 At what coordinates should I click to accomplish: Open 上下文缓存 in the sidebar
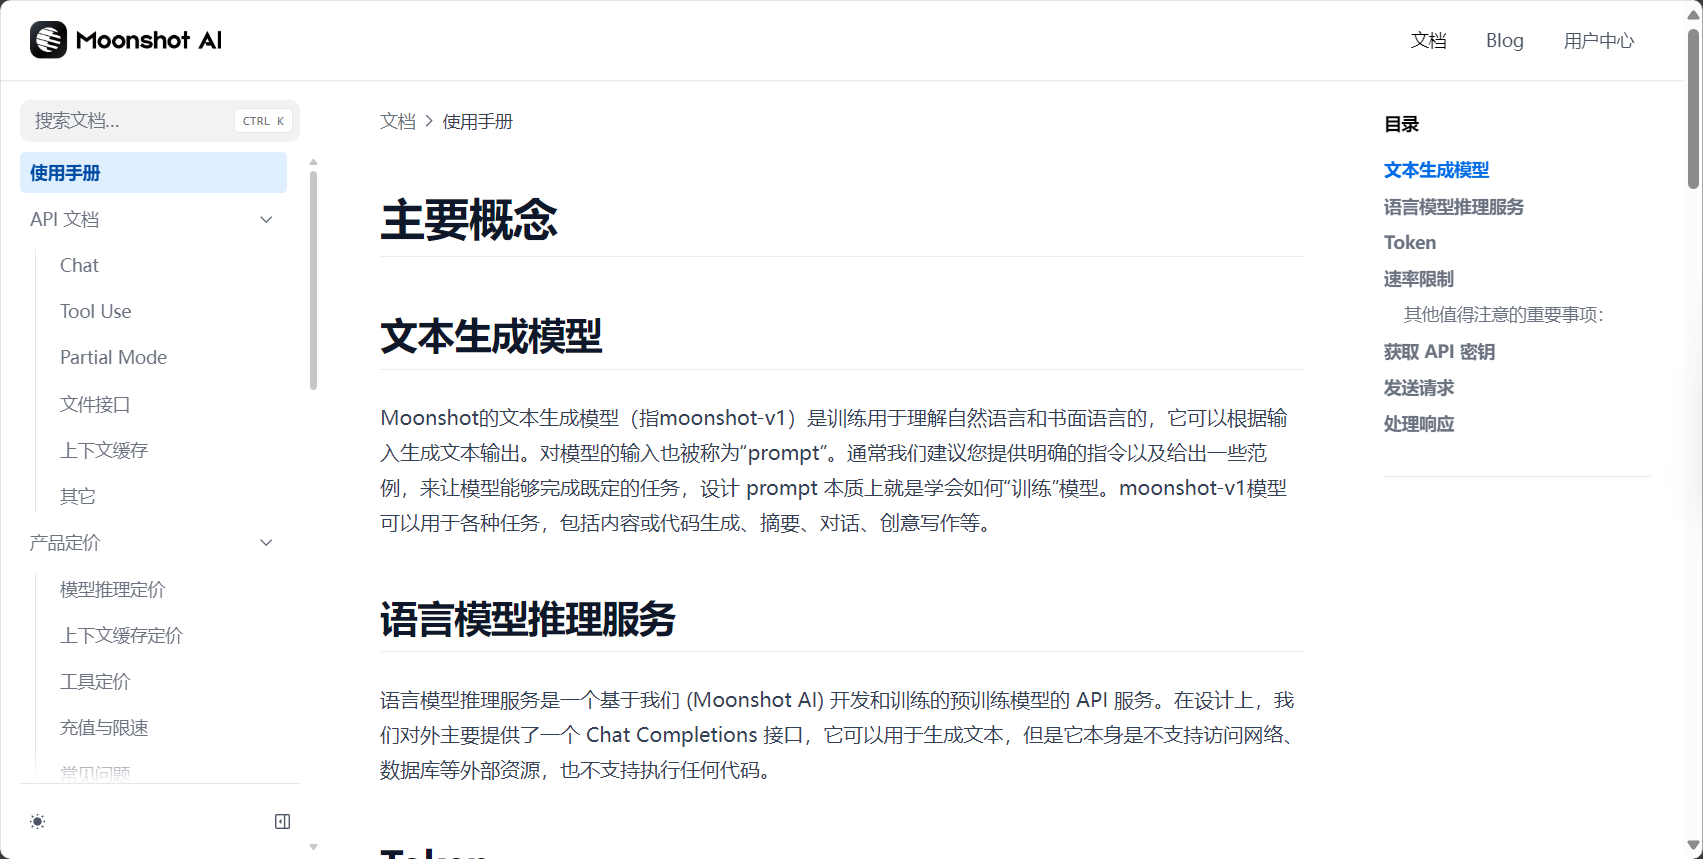104,450
